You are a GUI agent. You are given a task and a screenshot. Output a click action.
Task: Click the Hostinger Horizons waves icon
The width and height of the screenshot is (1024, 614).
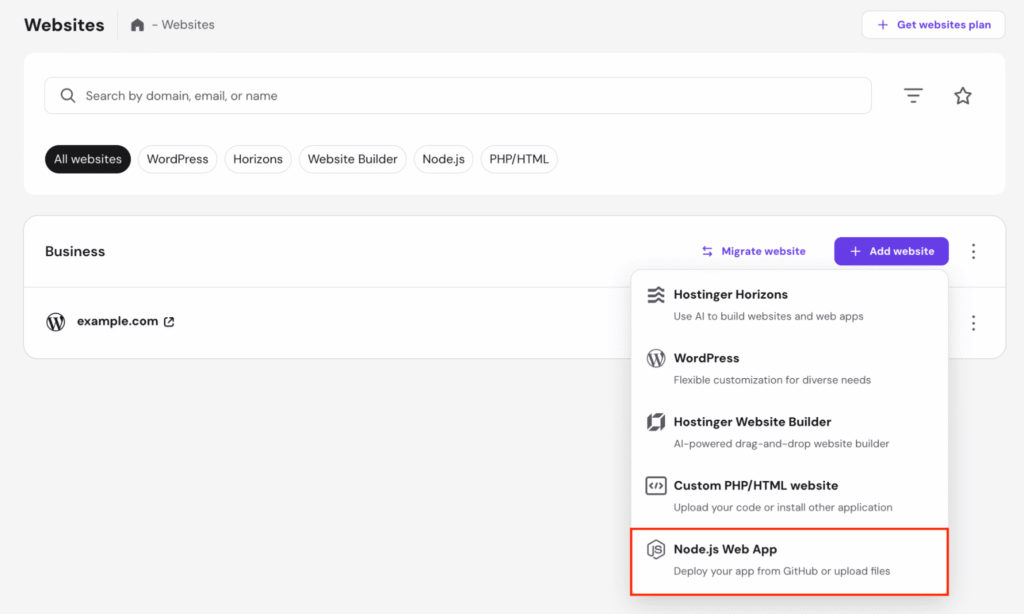tap(657, 294)
